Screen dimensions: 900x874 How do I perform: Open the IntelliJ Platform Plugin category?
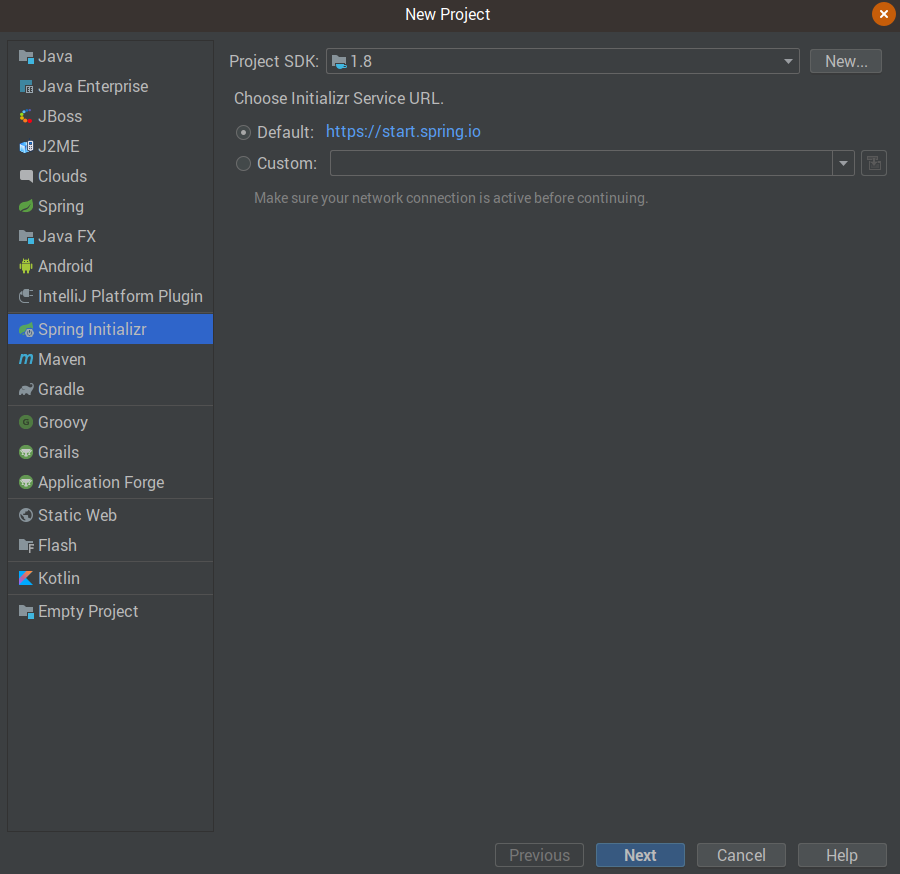[x=120, y=296]
